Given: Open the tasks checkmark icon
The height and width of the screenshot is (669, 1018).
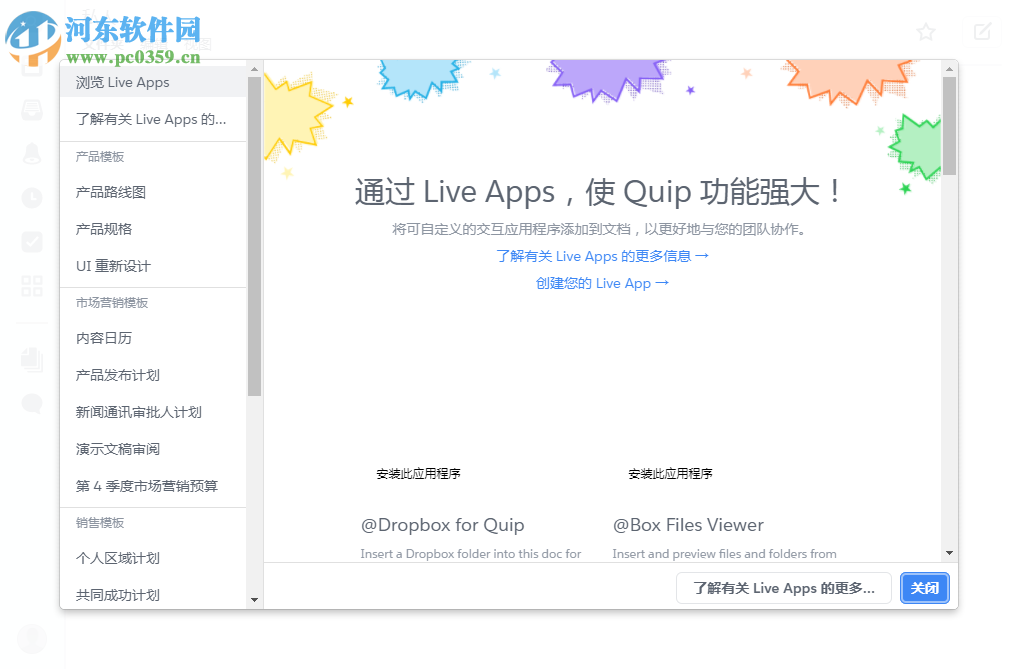Looking at the screenshot, I should click(31, 241).
